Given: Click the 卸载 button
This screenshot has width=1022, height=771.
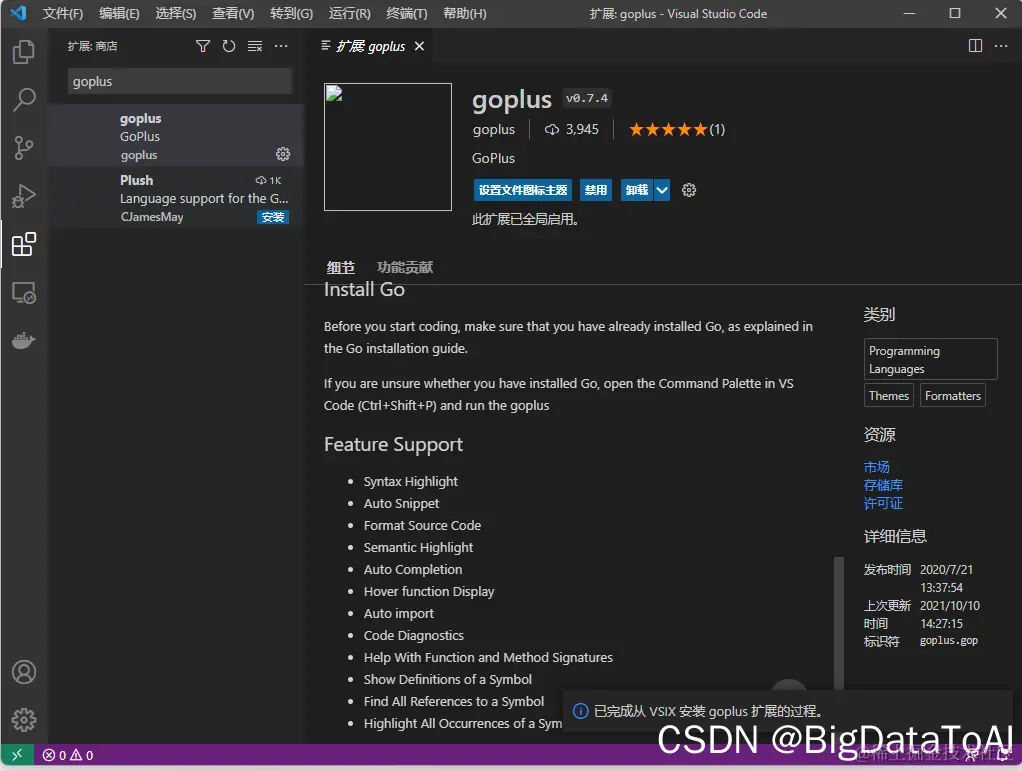Looking at the screenshot, I should click(x=637, y=190).
